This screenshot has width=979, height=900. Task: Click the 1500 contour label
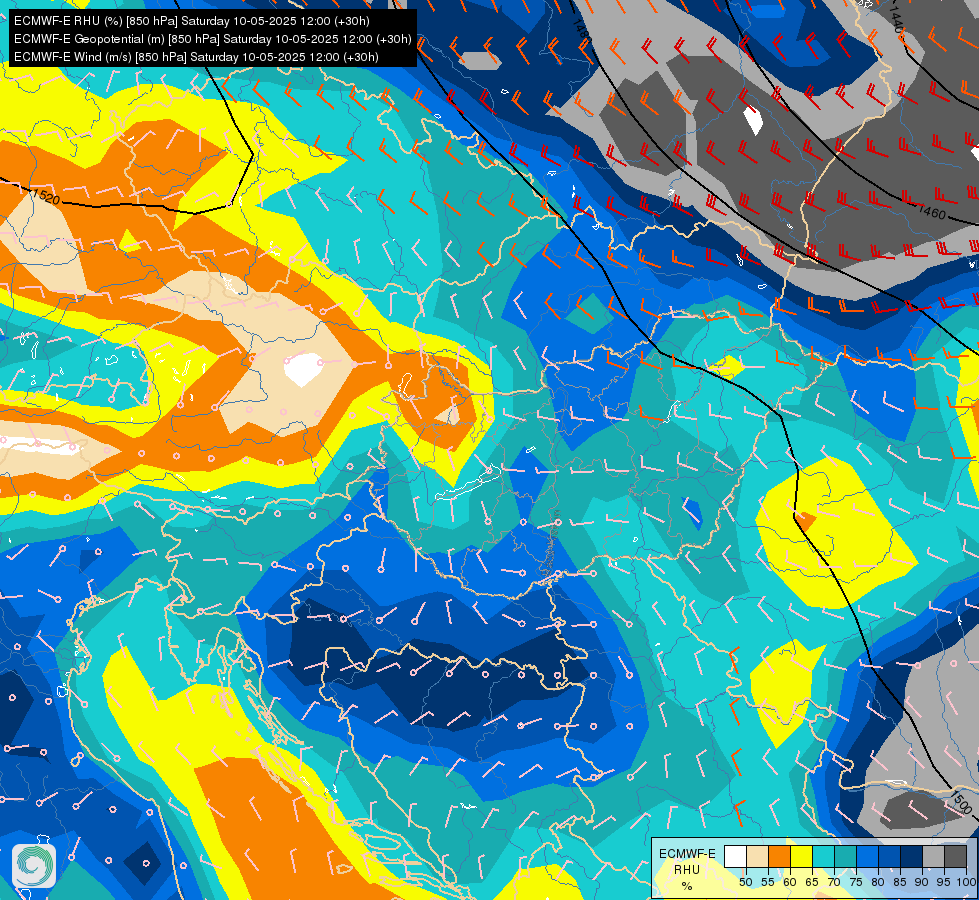click(963, 803)
